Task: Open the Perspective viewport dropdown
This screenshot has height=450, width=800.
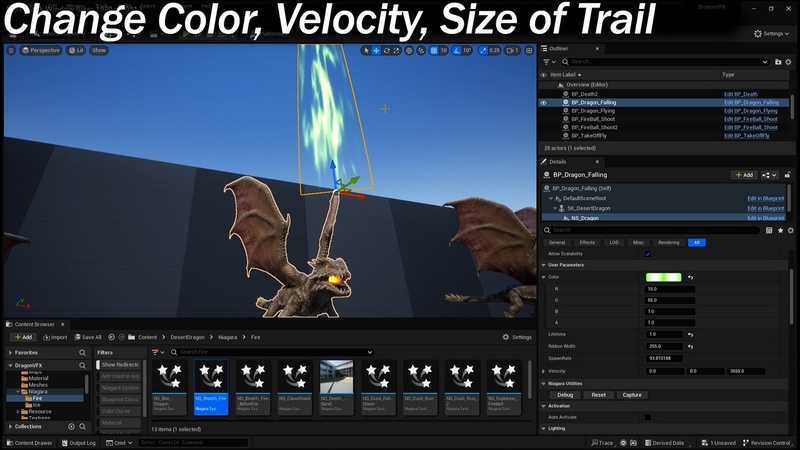Action: pyautogui.click(x=40, y=50)
